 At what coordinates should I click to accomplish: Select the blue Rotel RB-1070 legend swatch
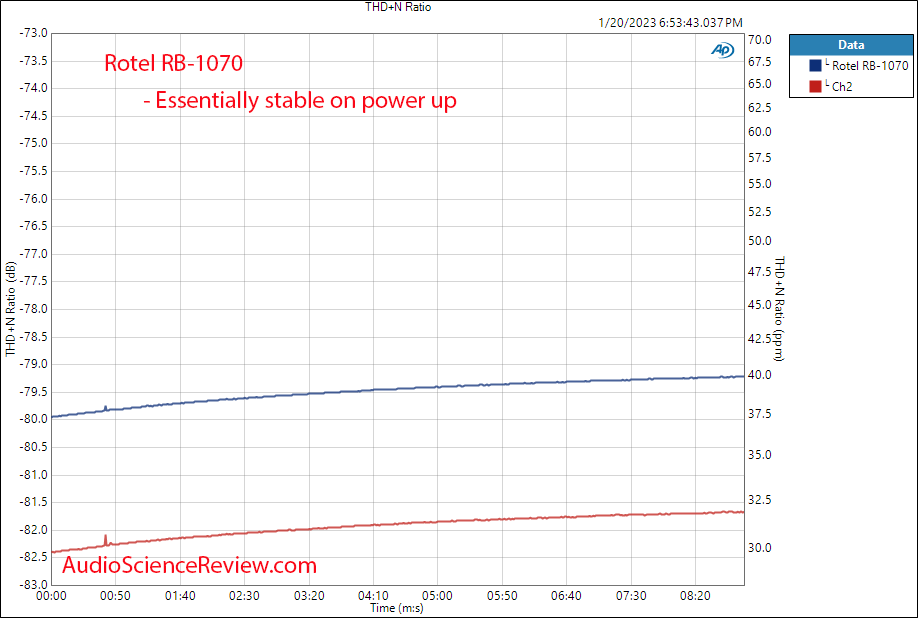pyautogui.click(x=816, y=66)
